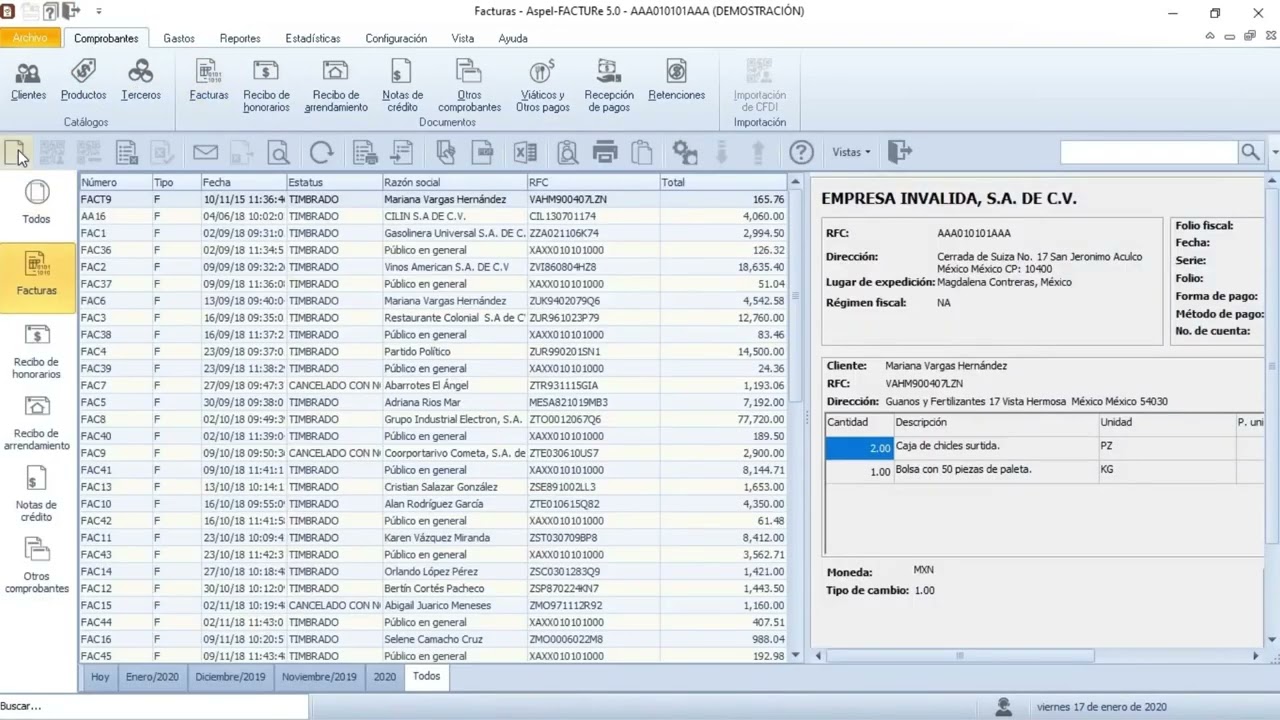This screenshot has height=720, width=1280.
Task: Open the Archivo menu
Action: (x=30, y=38)
